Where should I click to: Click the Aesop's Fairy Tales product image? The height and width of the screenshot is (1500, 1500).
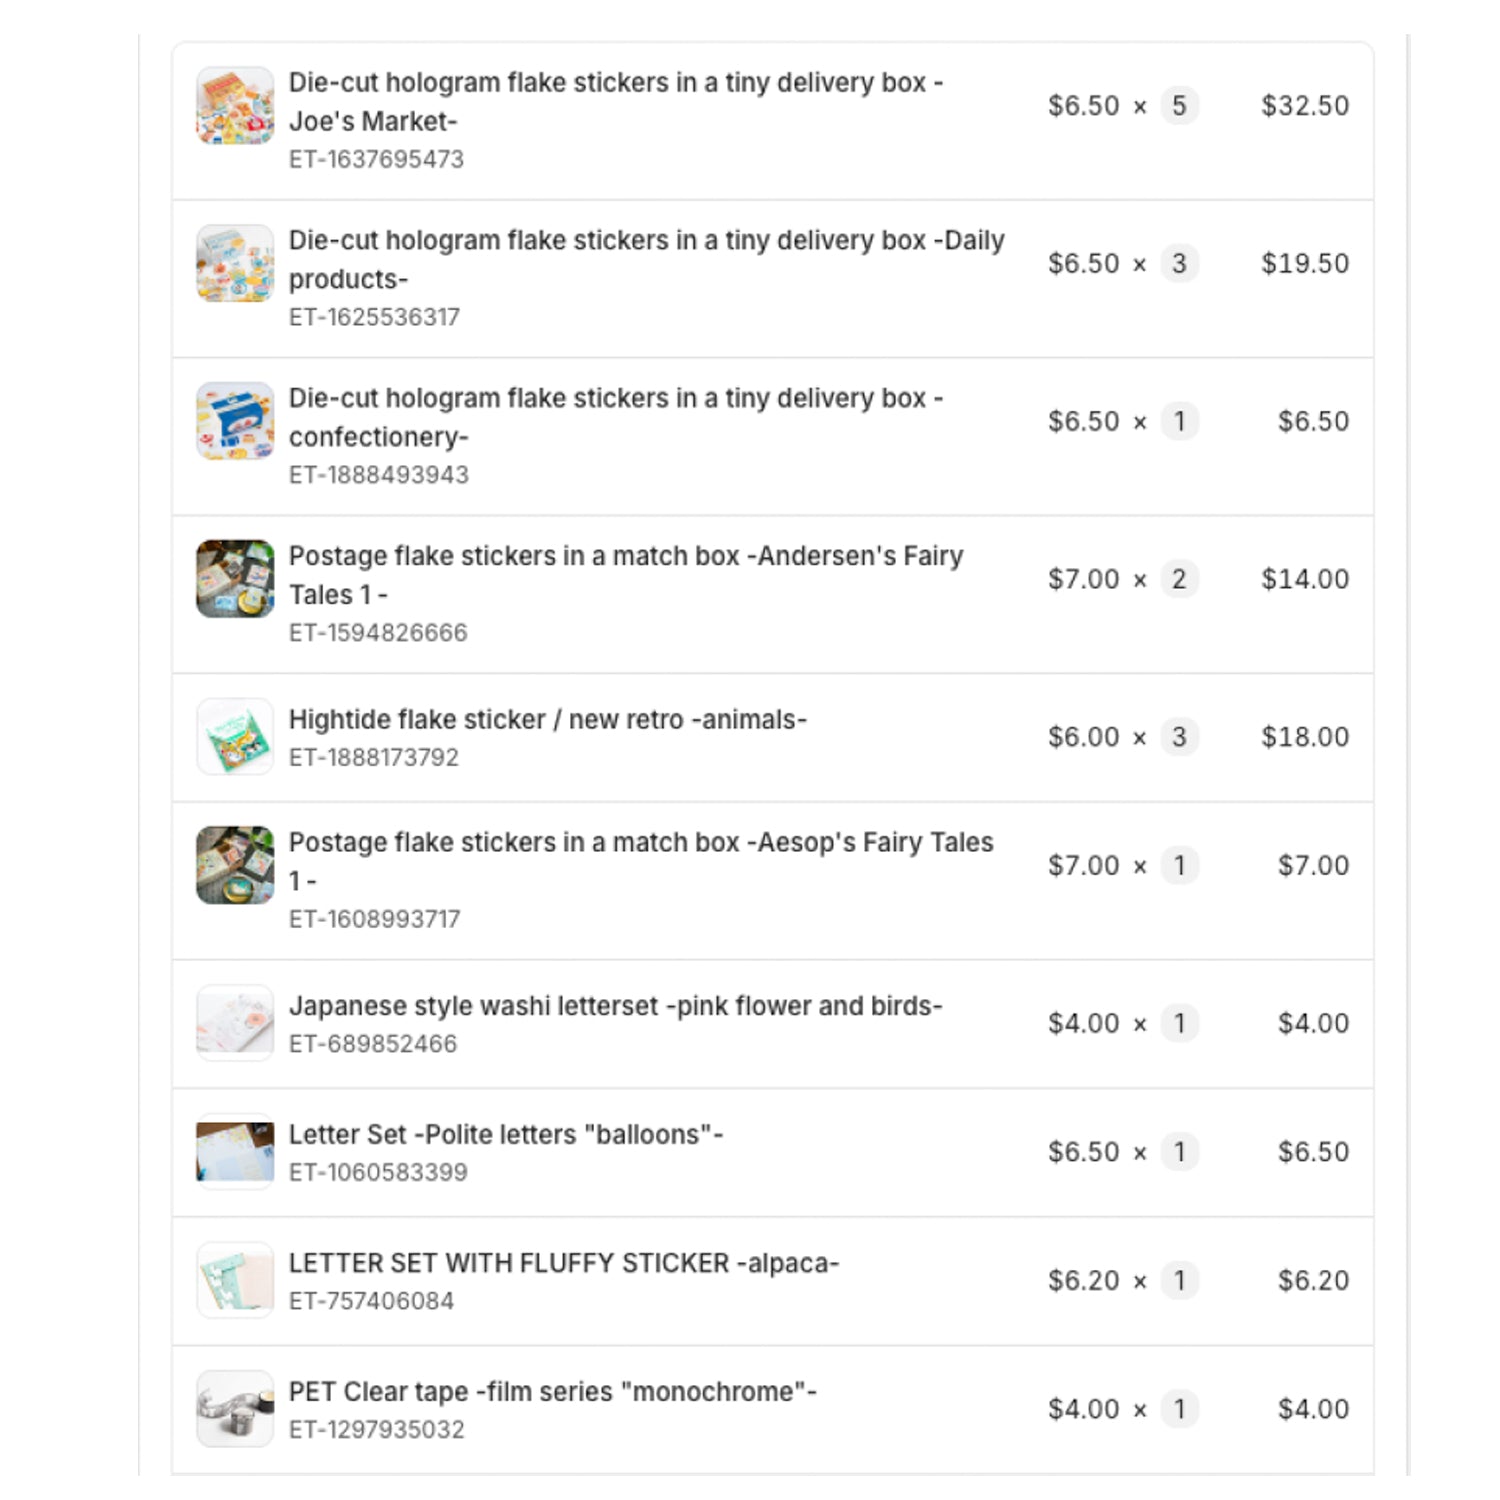pos(235,865)
